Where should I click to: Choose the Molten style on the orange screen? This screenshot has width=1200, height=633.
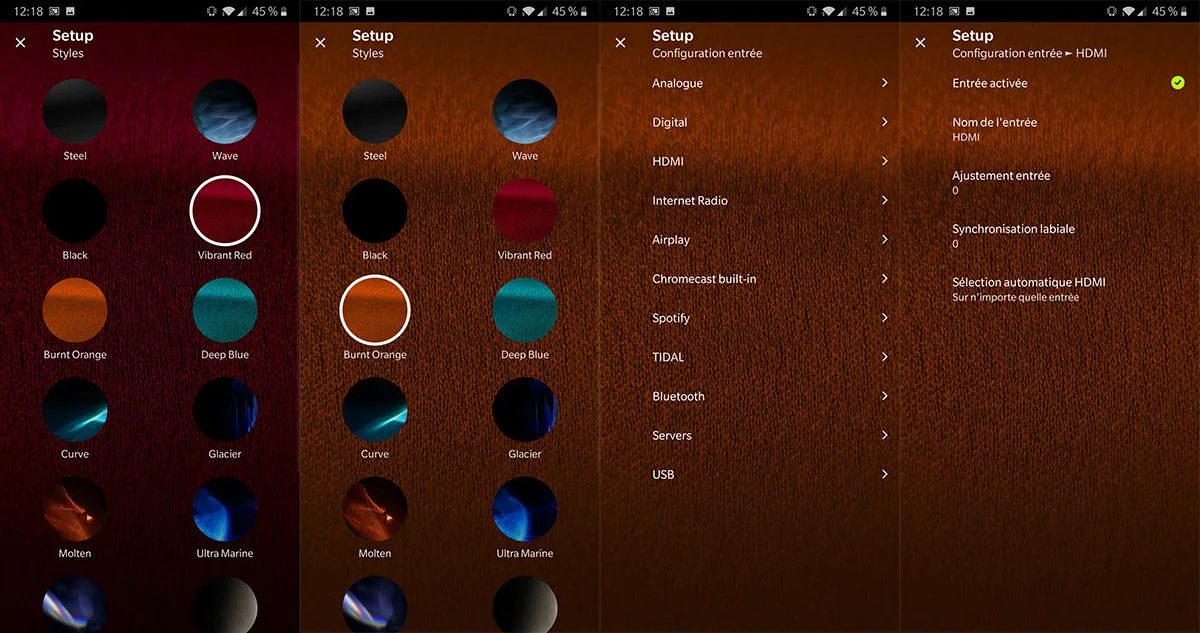pyautogui.click(x=375, y=509)
